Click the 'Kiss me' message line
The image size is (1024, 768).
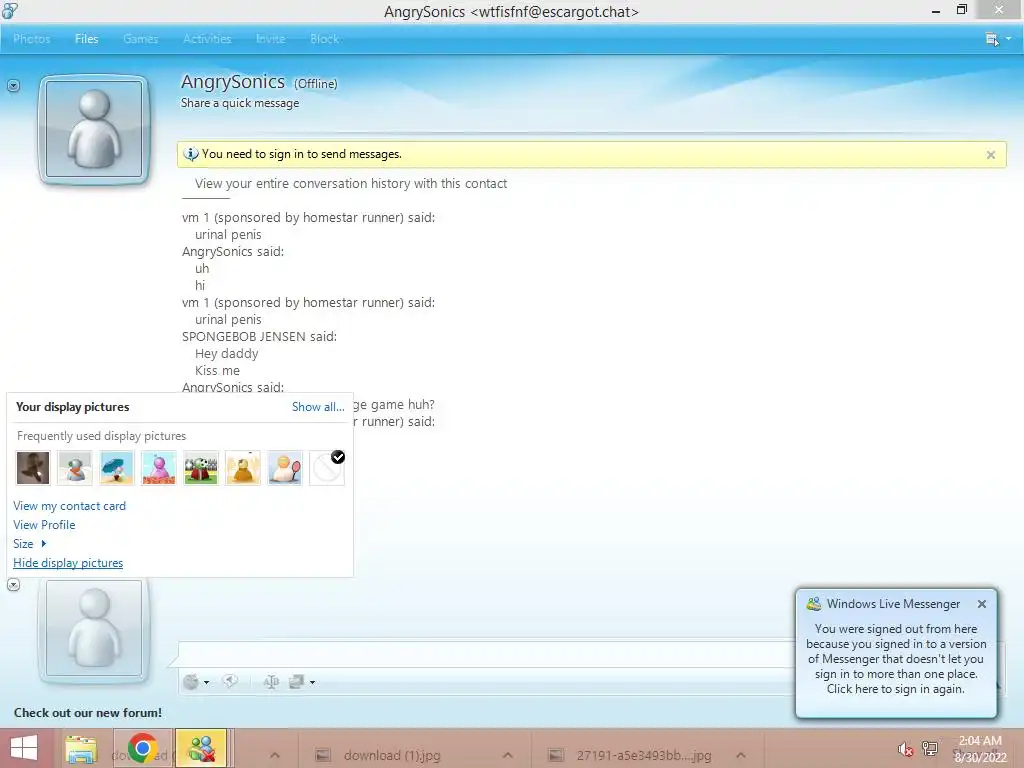point(217,370)
